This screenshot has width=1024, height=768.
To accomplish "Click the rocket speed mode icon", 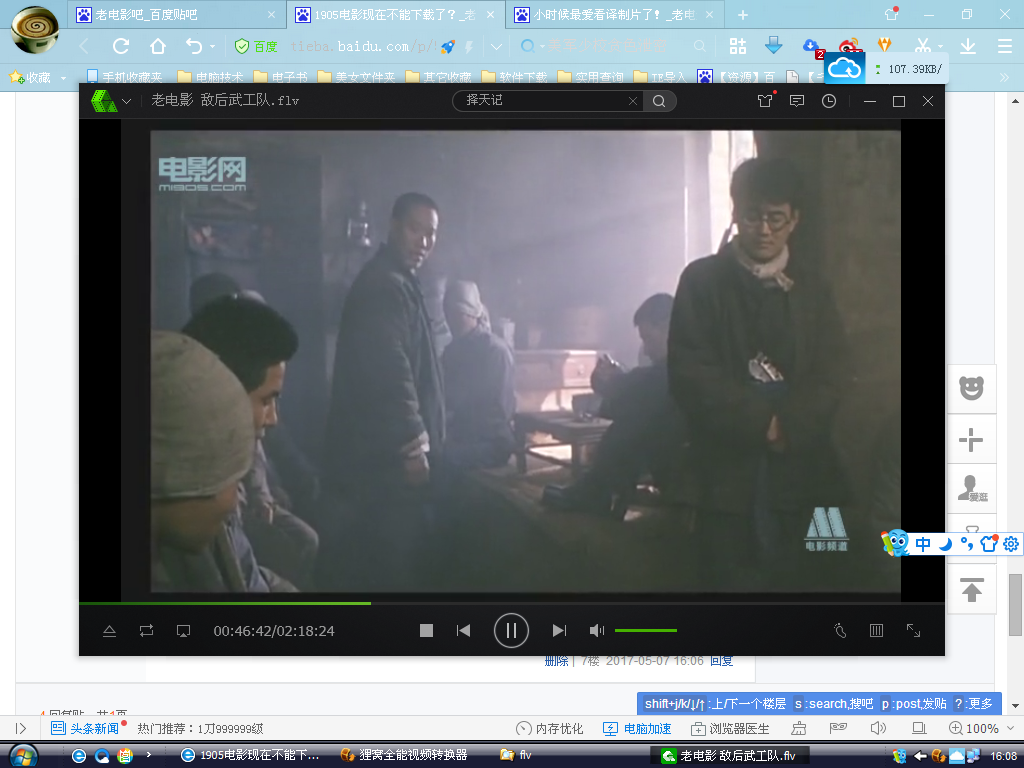I will pyautogui.click(x=448, y=46).
